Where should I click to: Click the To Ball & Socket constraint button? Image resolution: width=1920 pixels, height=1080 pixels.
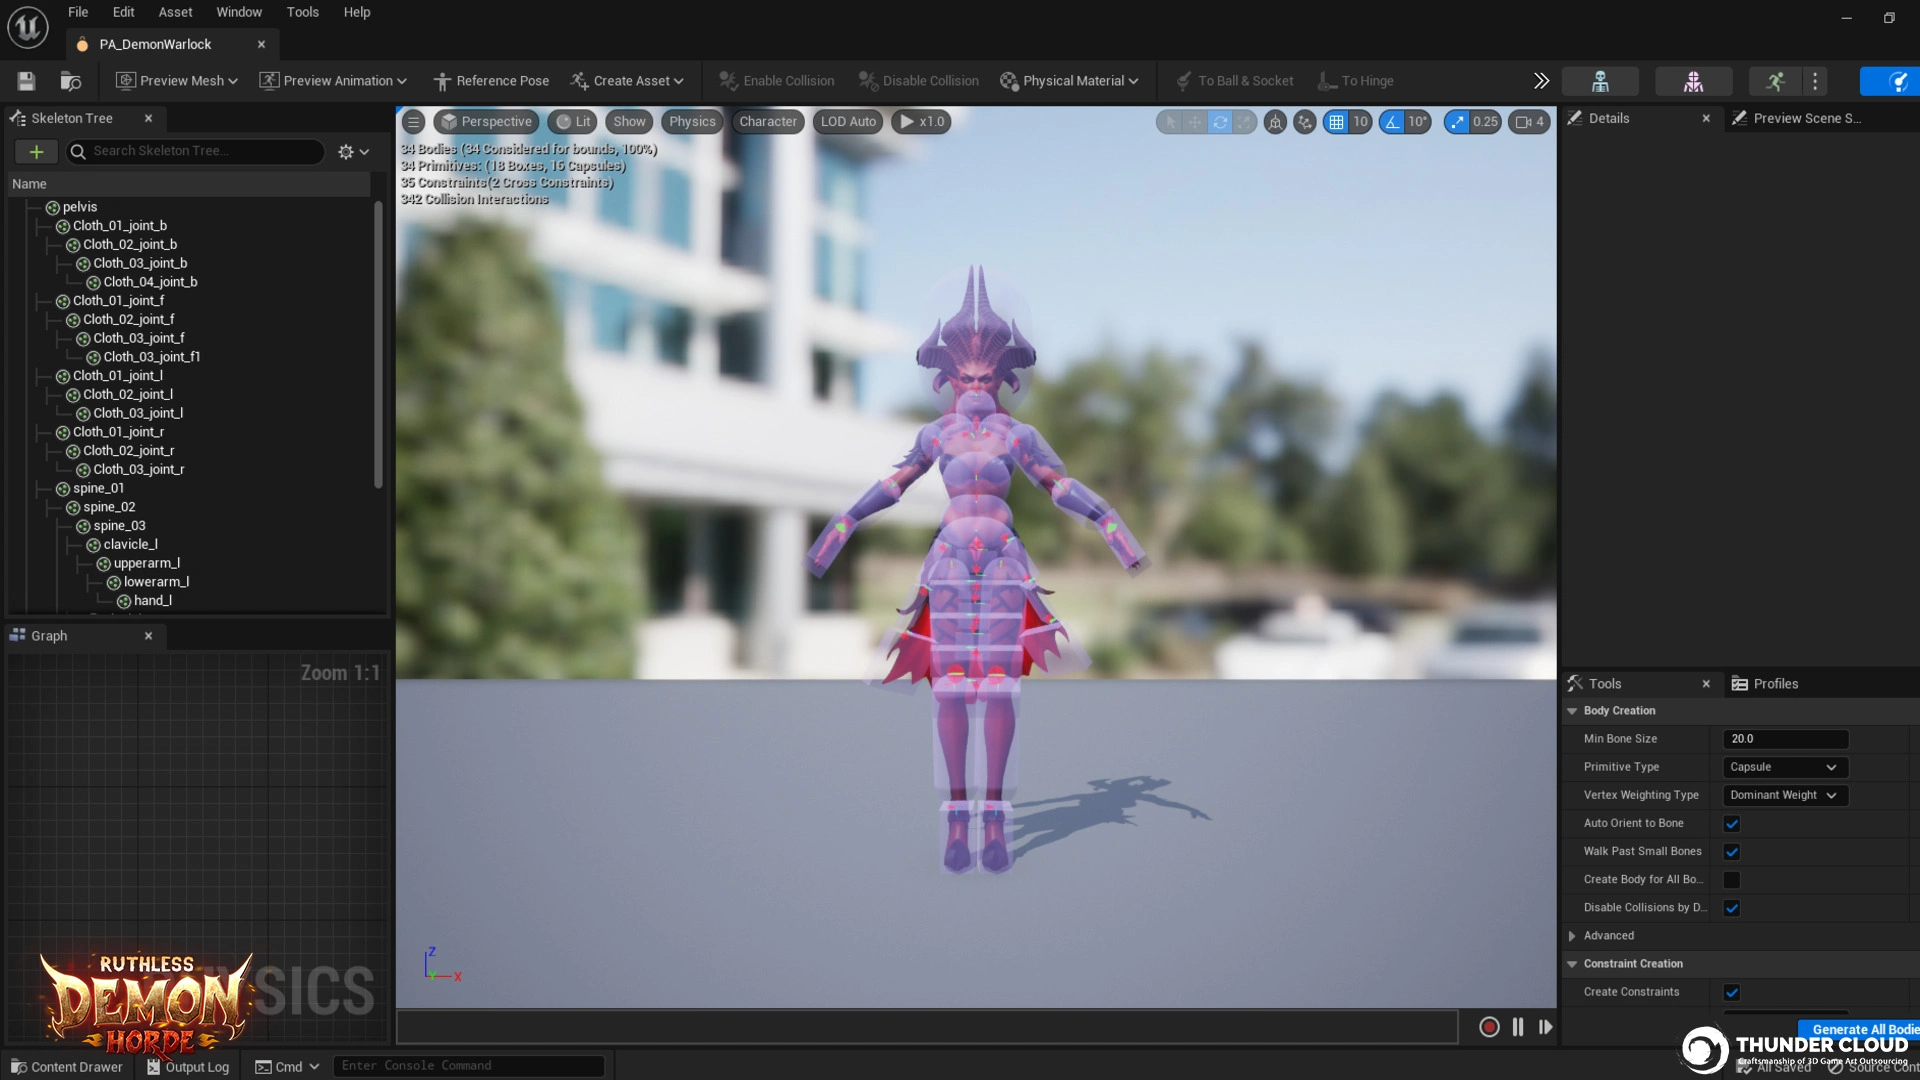[x=1234, y=81]
